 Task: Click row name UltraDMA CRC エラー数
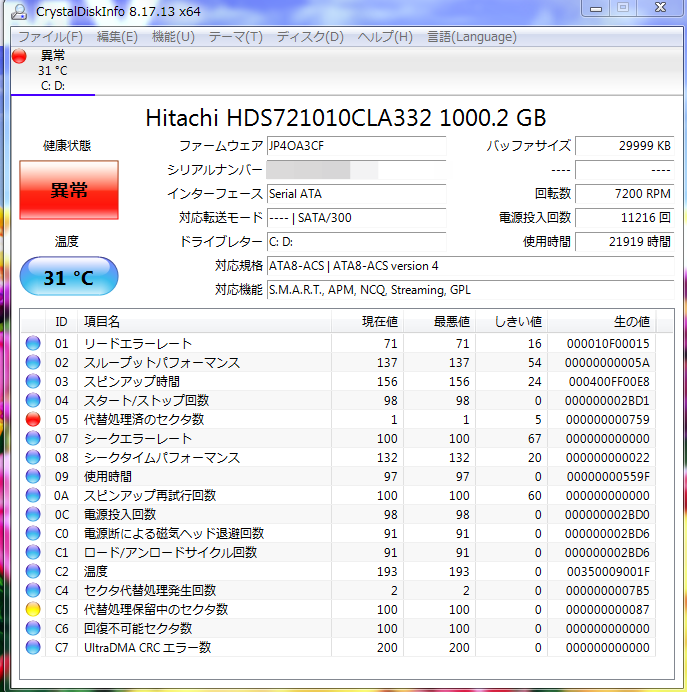click(x=148, y=647)
